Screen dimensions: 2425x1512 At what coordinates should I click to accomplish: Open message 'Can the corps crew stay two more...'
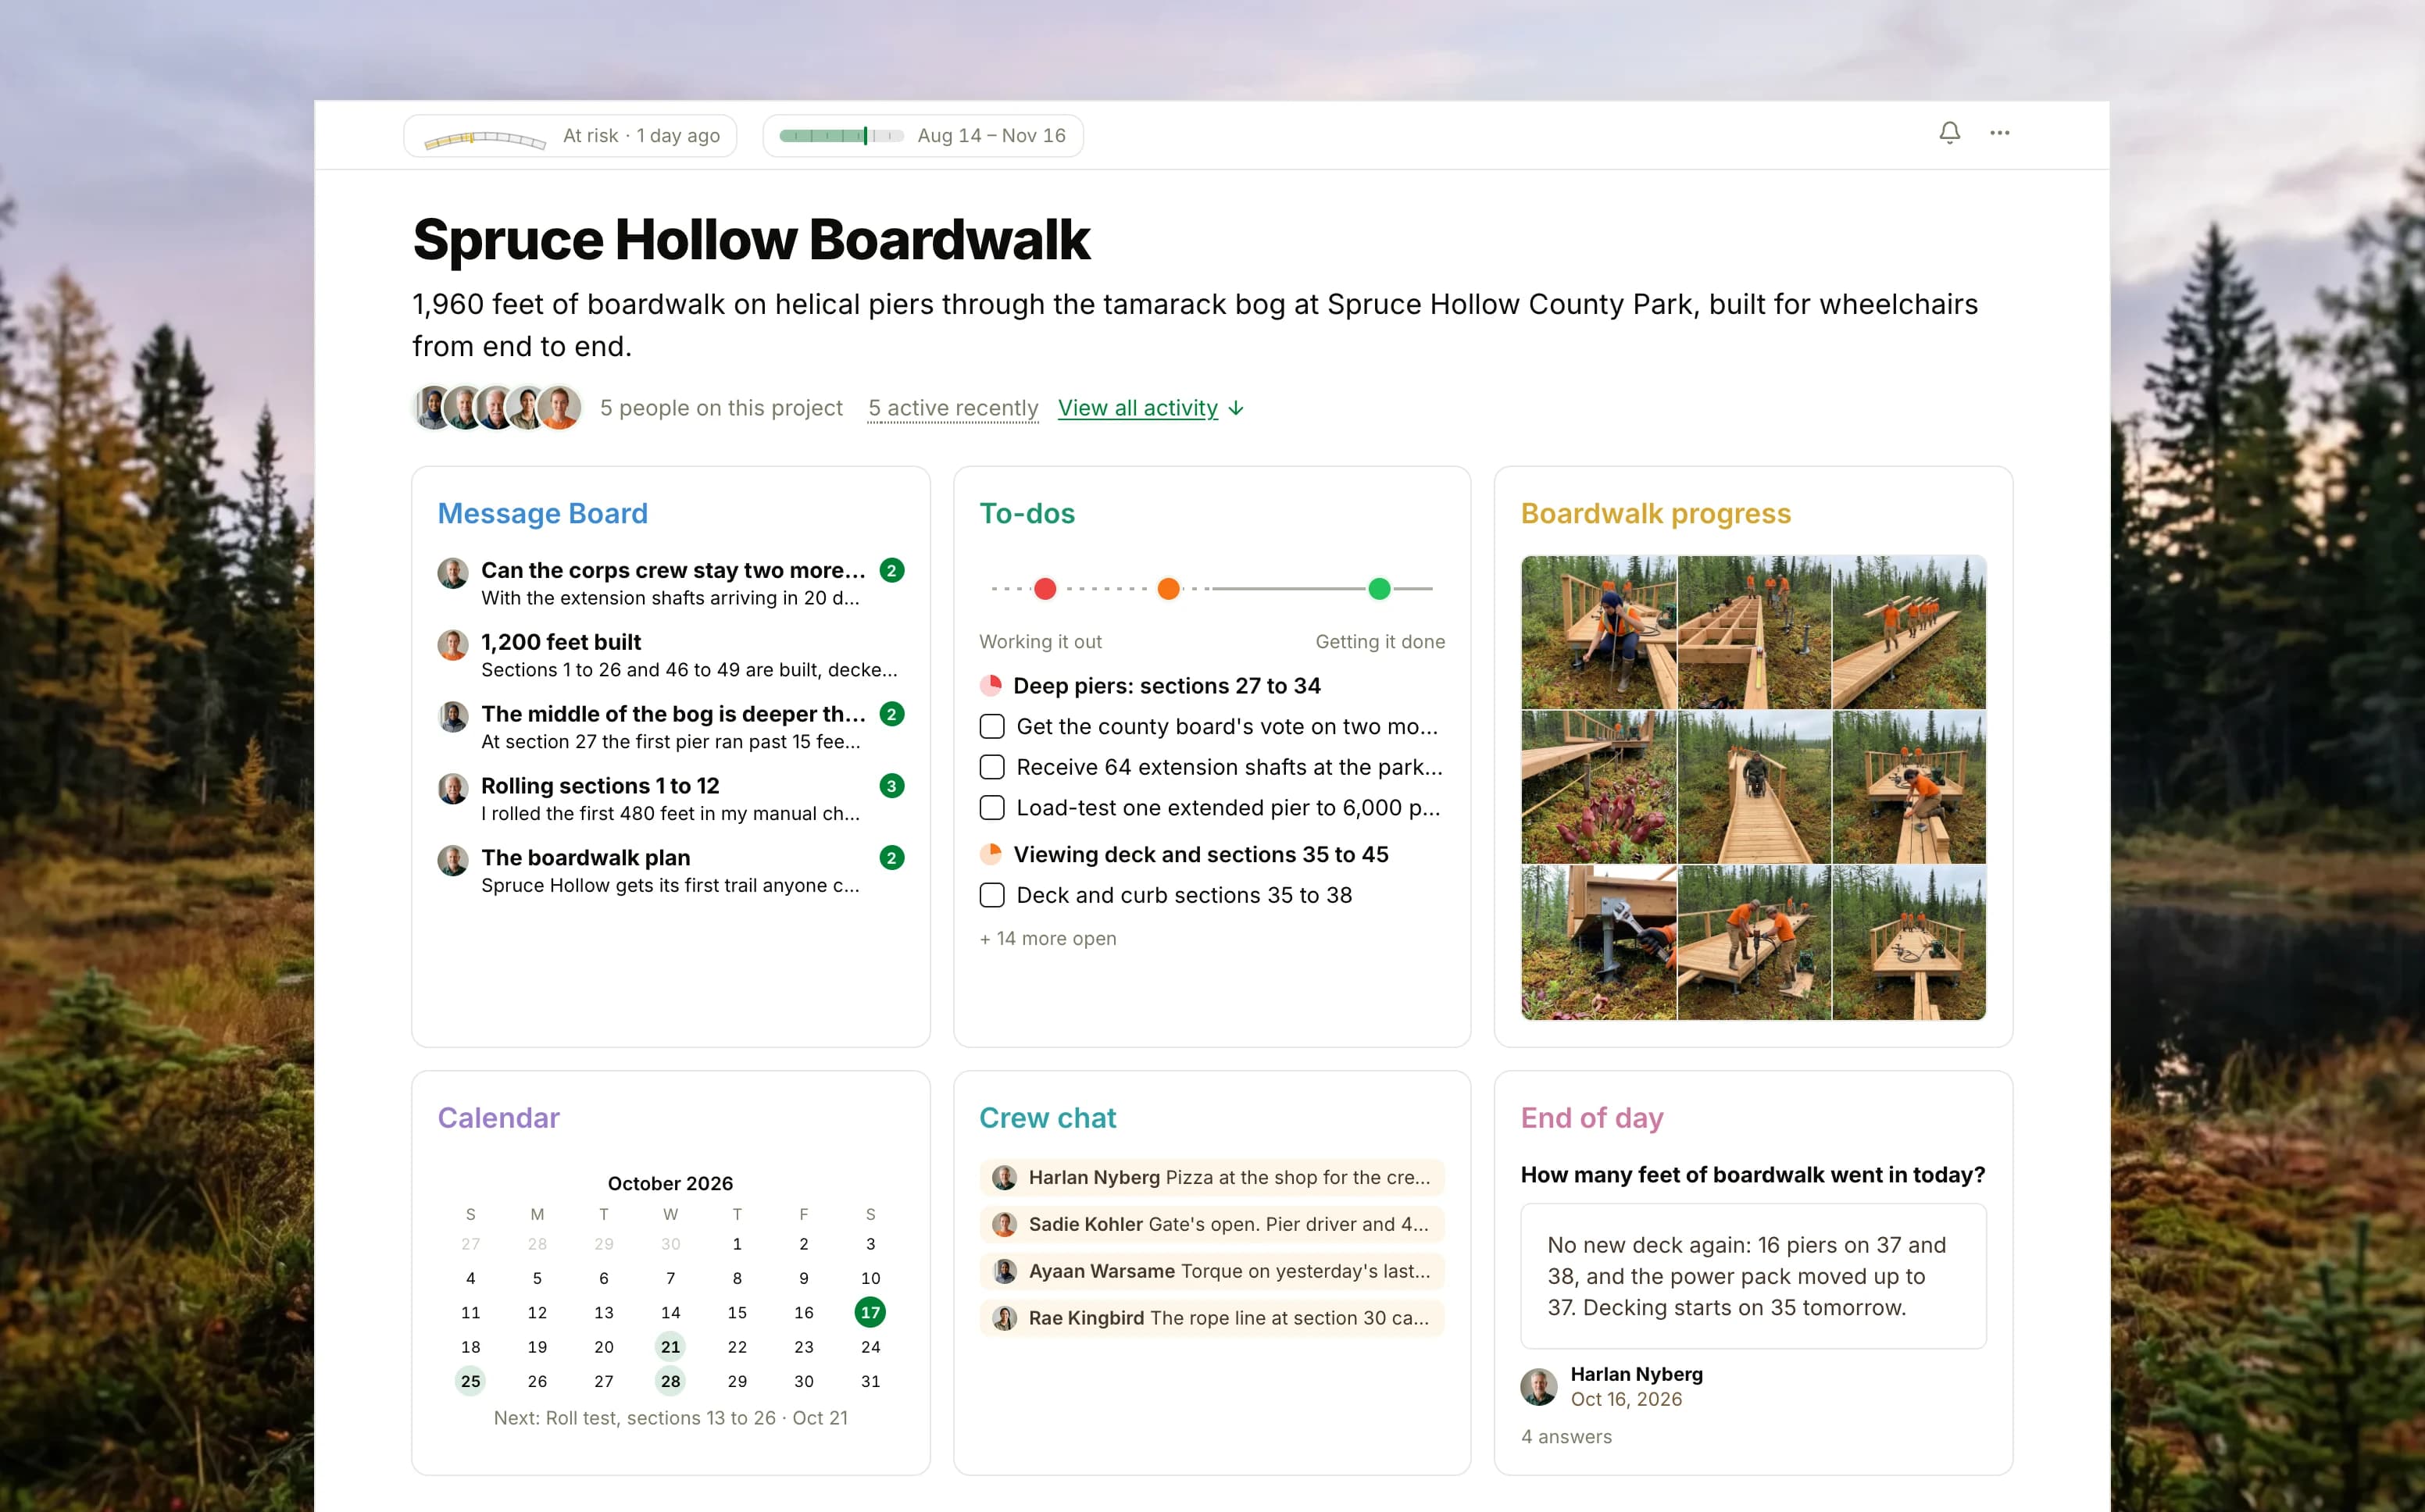(x=673, y=583)
